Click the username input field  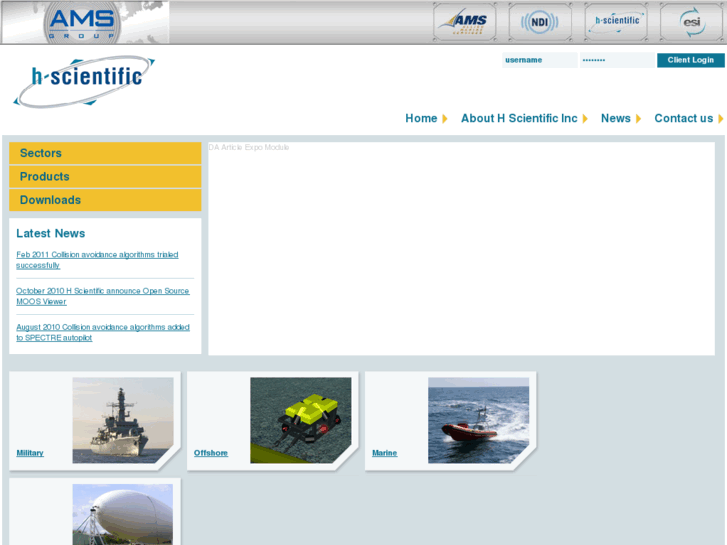540,60
